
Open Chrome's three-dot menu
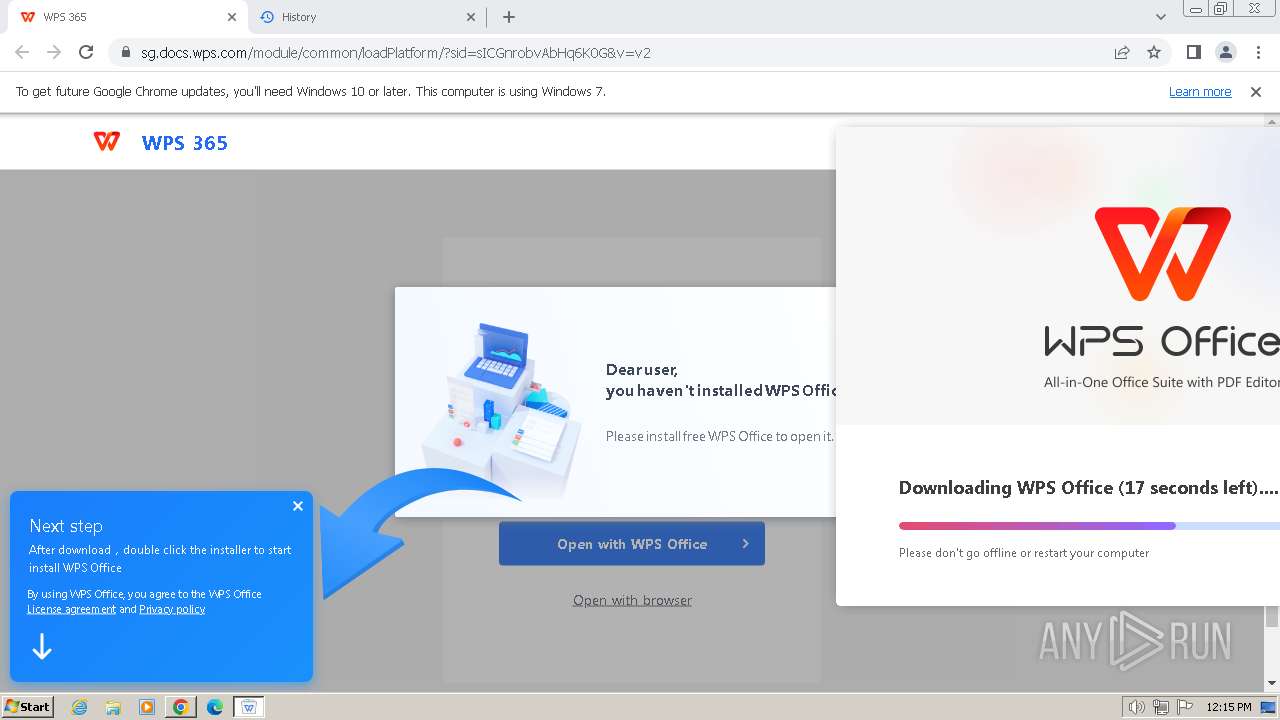tap(1258, 52)
